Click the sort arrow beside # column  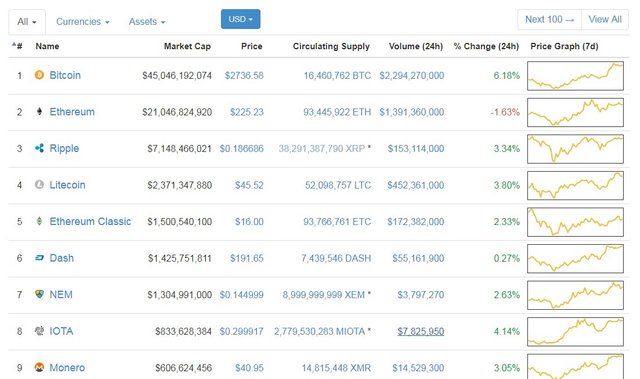(x=14, y=44)
